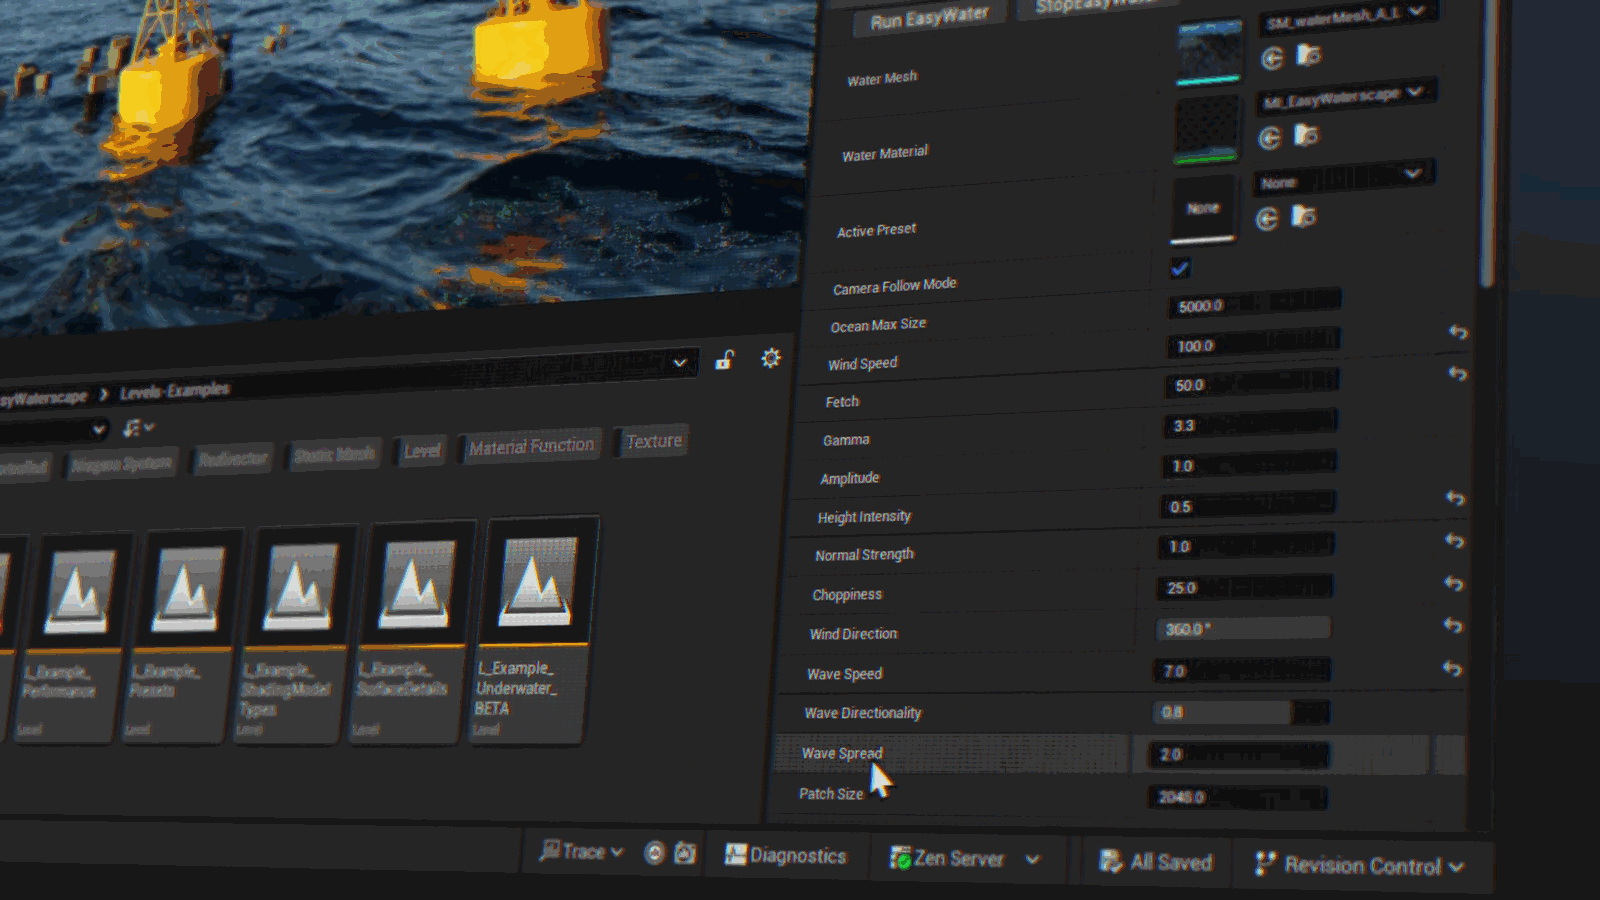Click Run EasyWater button
Screen dimensions: 1600x900
click(929, 18)
